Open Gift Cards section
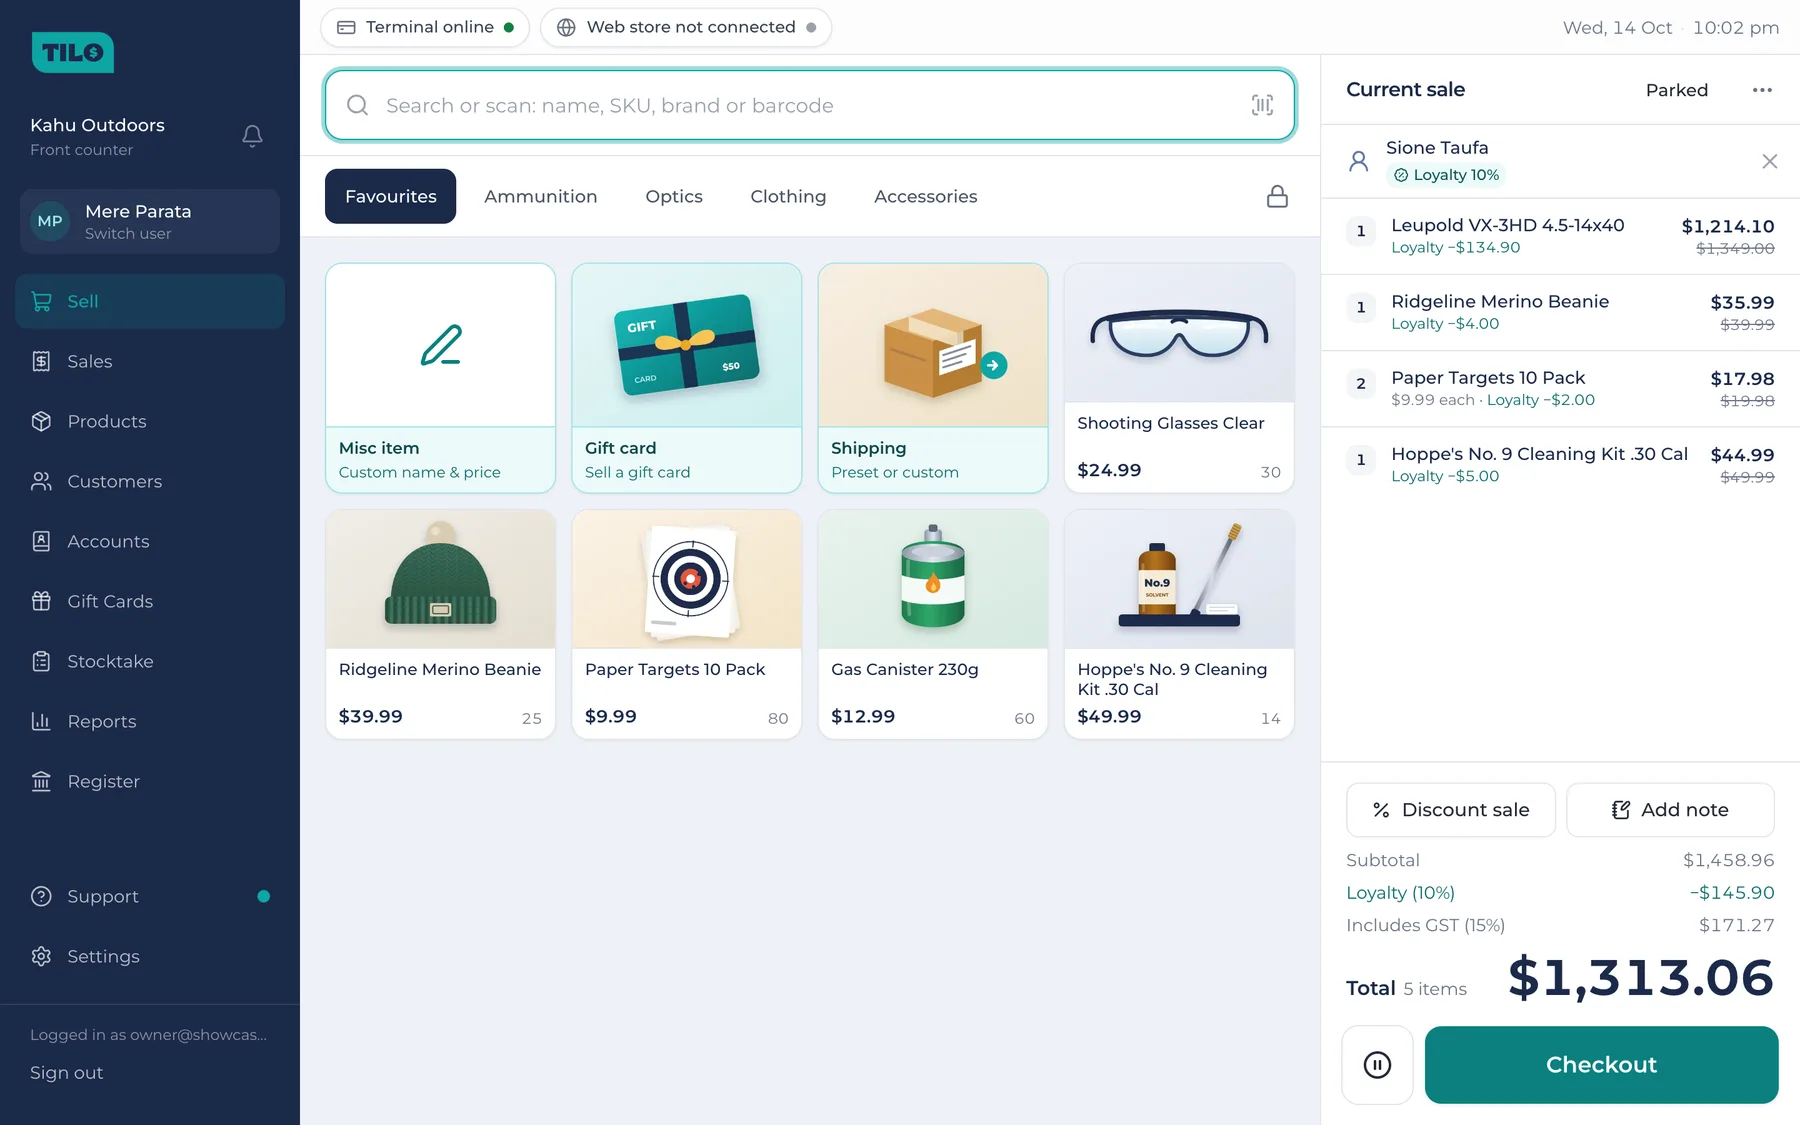 click(x=150, y=601)
